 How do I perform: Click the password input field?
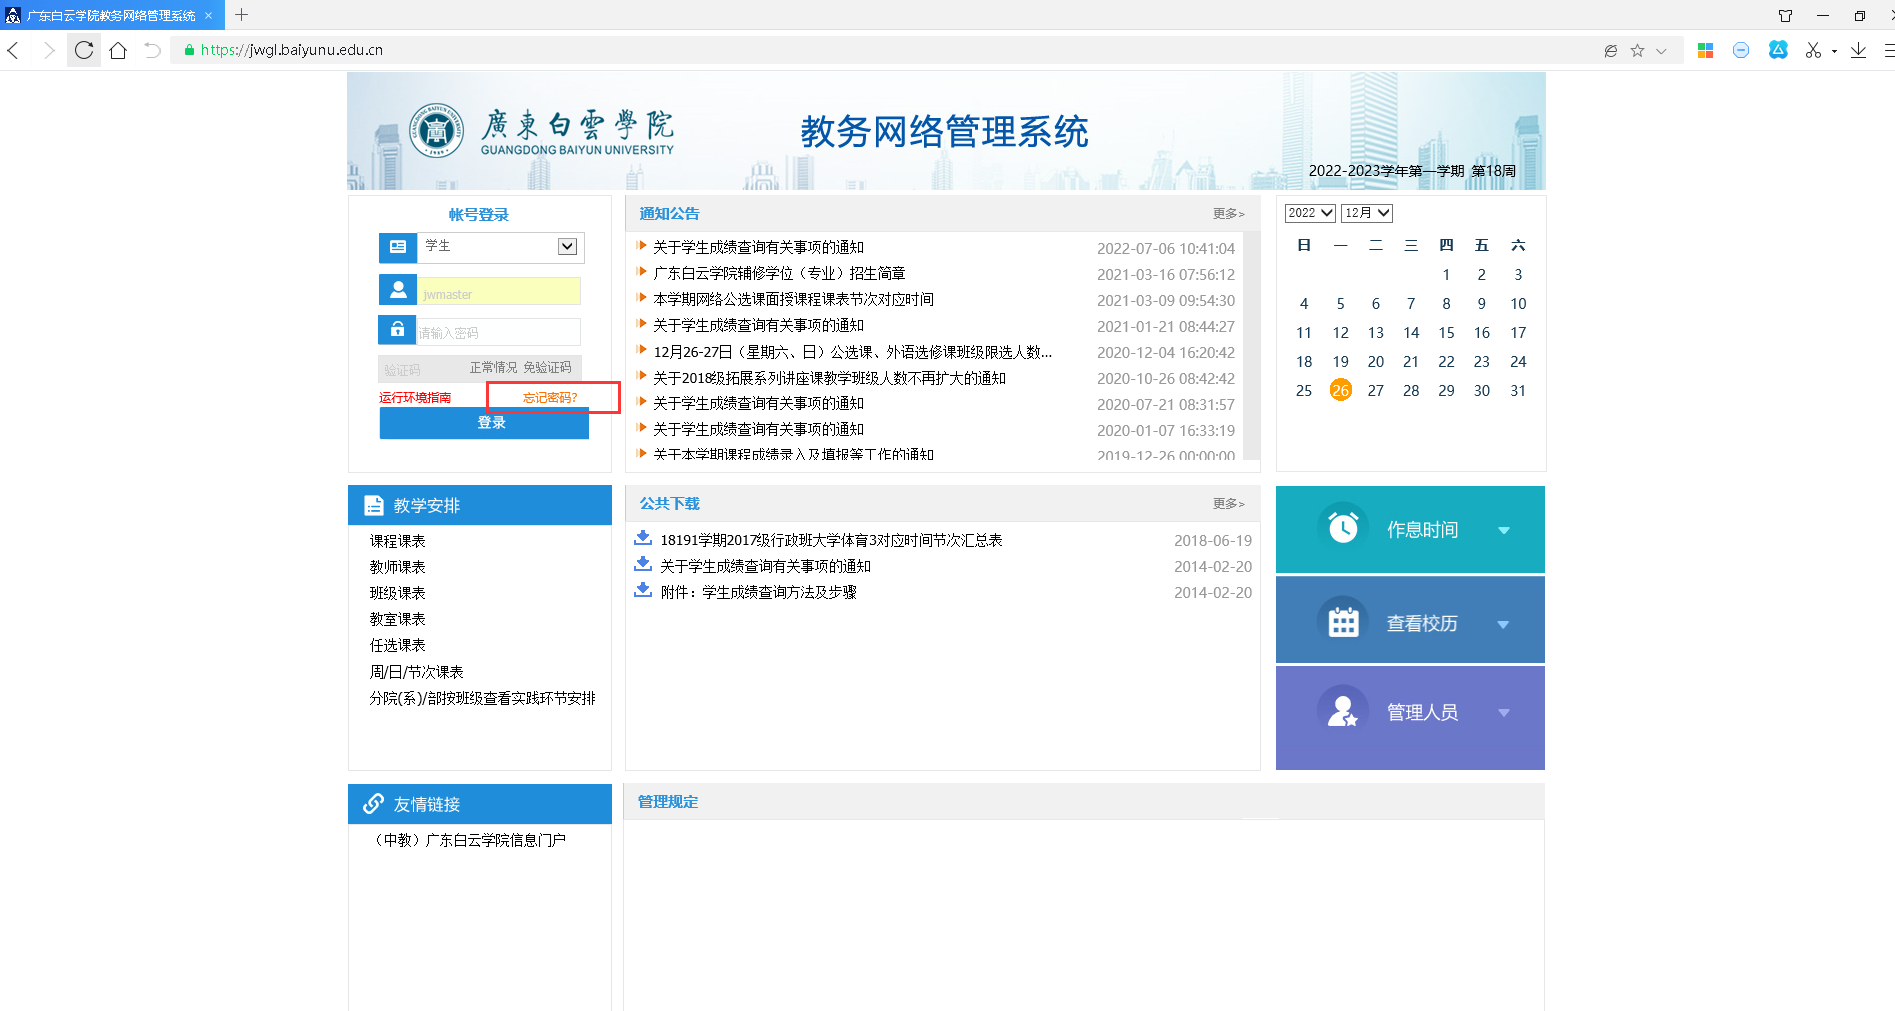point(498,332)
